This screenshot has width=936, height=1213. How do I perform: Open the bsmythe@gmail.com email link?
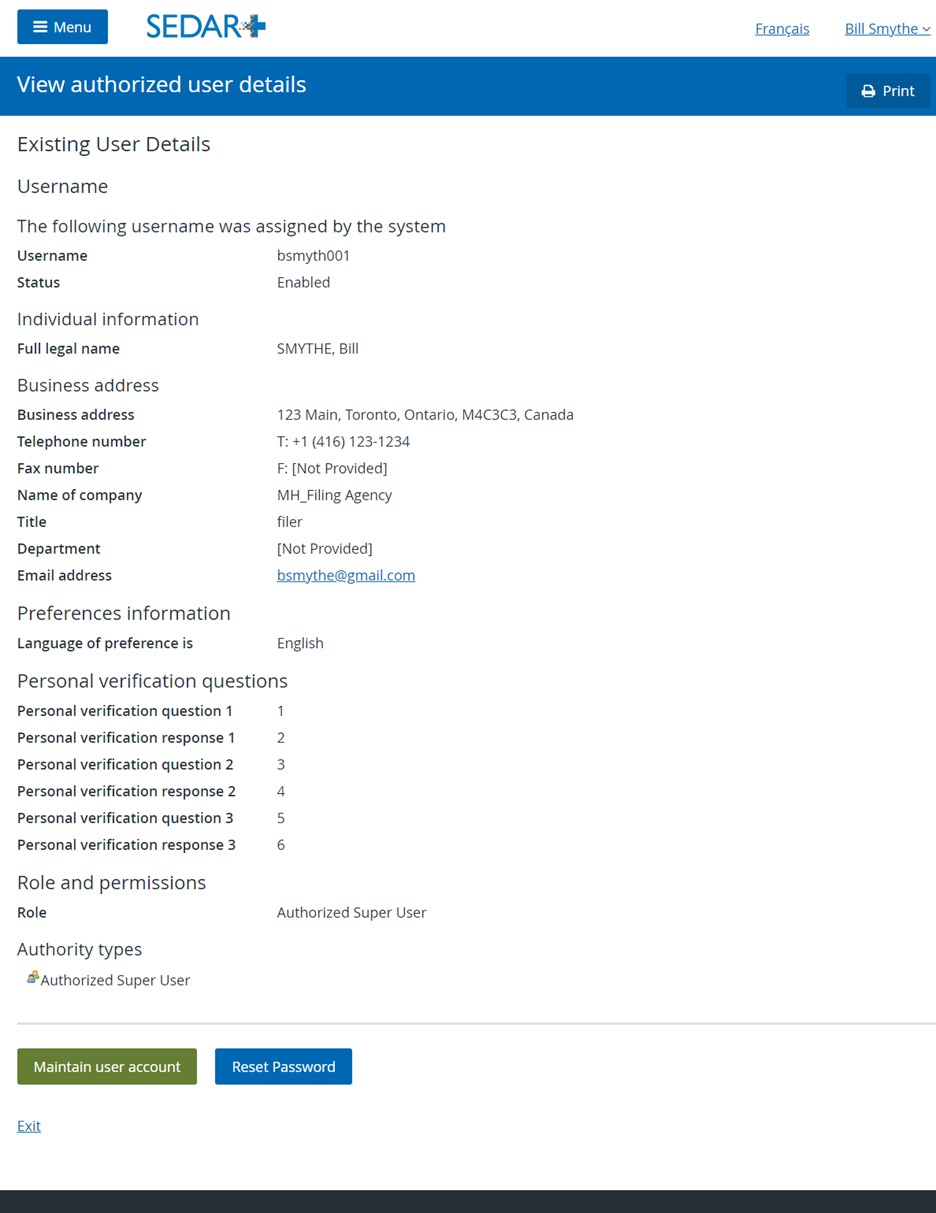[x=346, y=575]
